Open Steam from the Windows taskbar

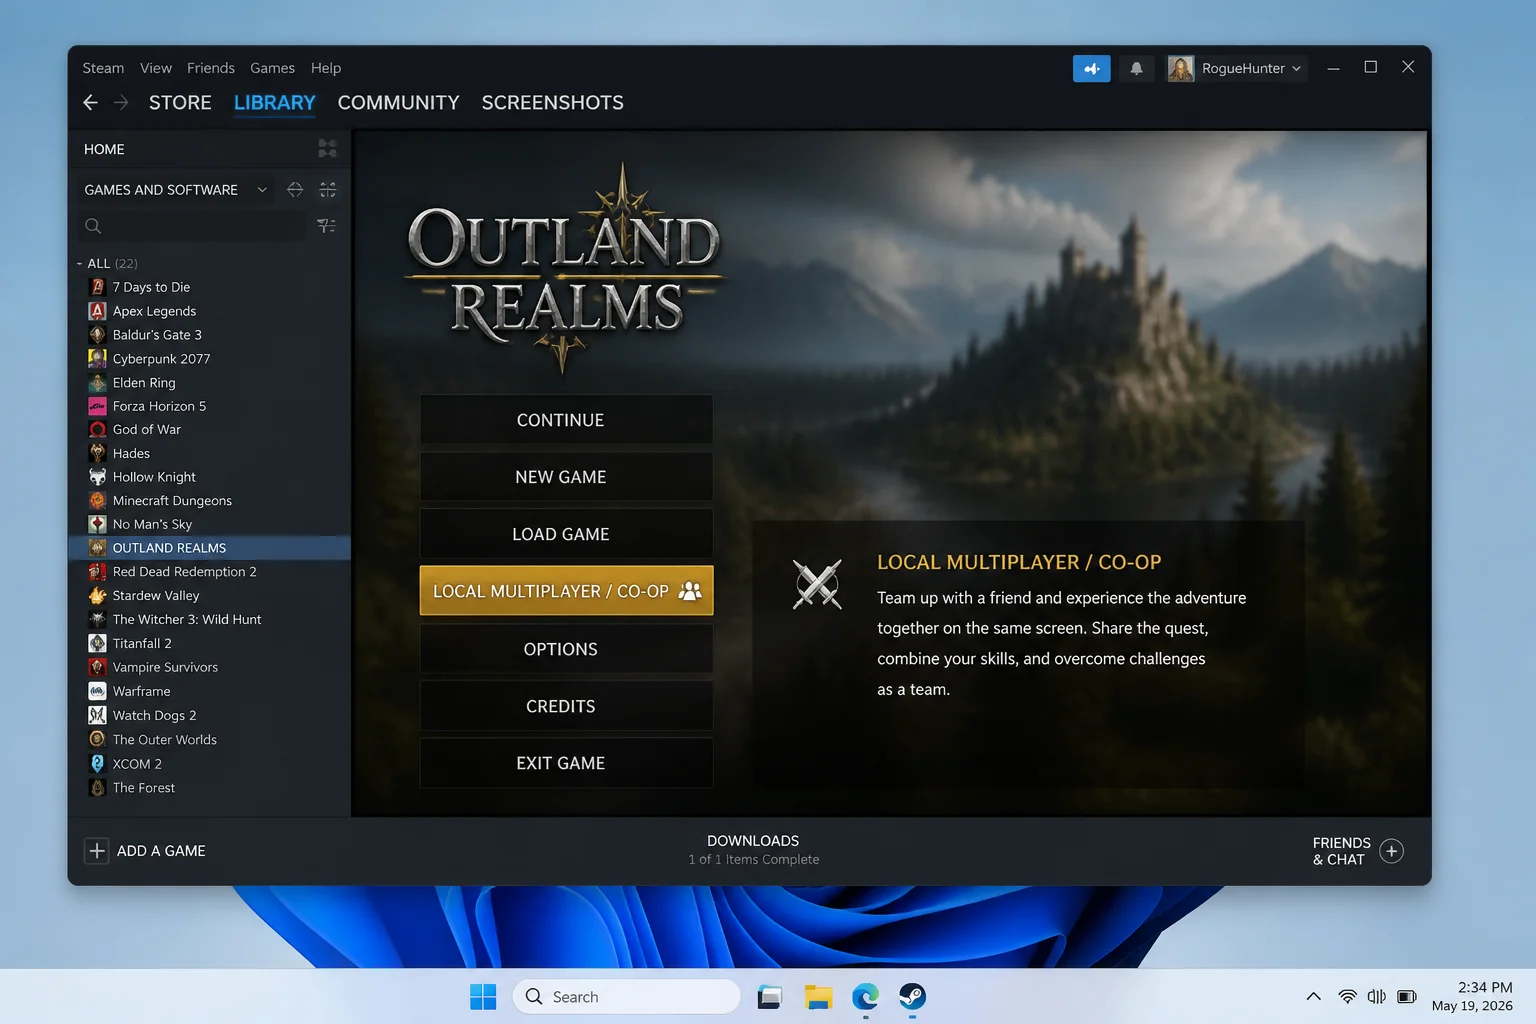(x=912, y=996)
